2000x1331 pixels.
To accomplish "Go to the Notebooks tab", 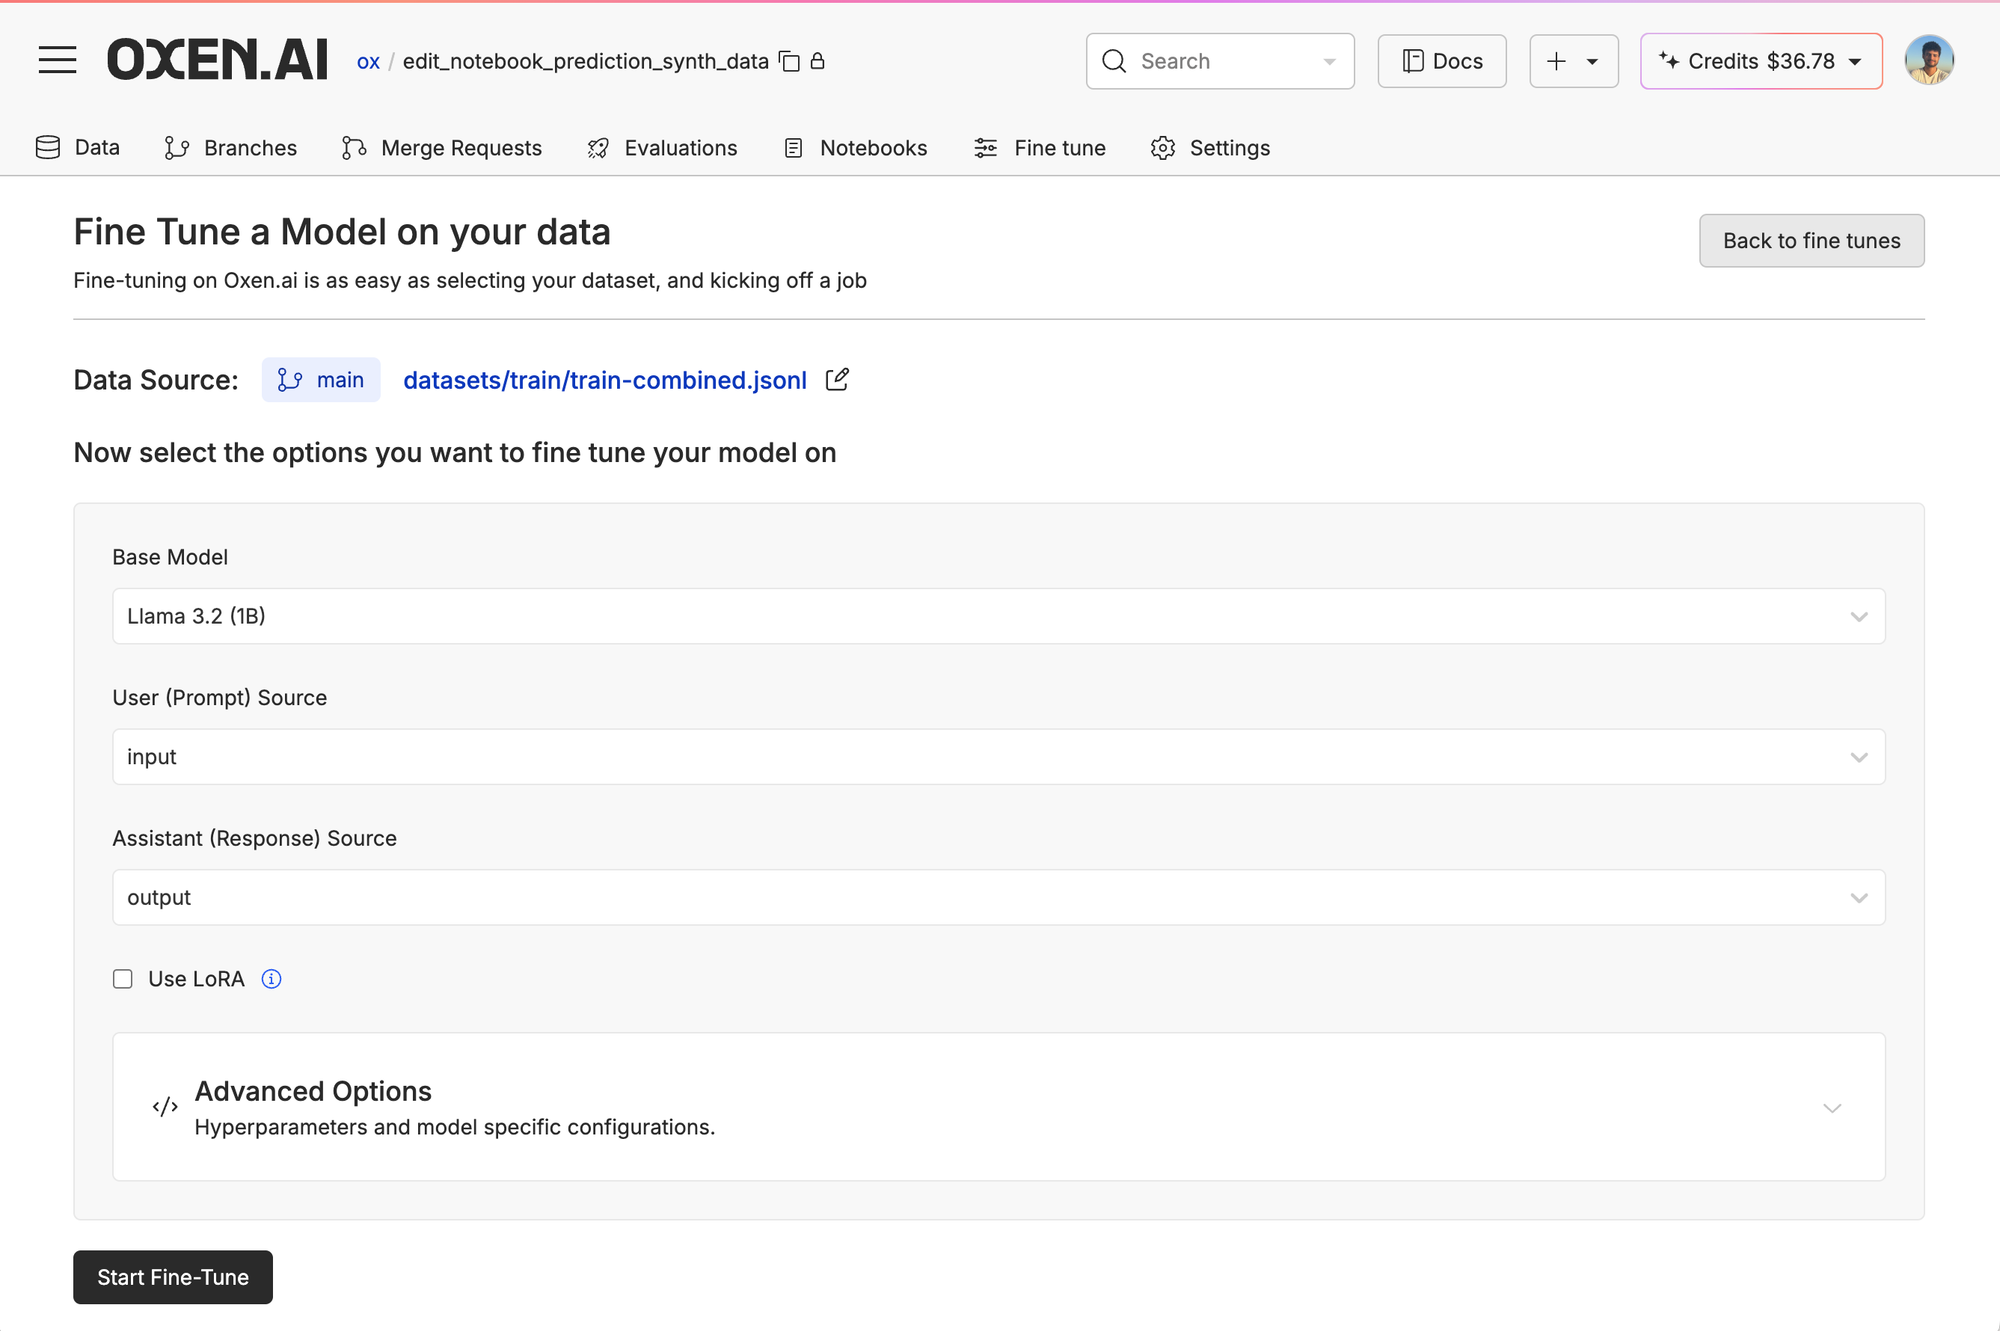I will (x=856, y=148).
